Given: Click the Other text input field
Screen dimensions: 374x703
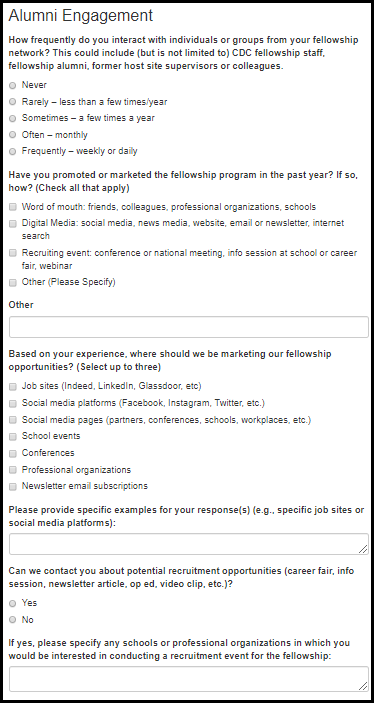Looking at the screenshot, I should click(189, 327).
